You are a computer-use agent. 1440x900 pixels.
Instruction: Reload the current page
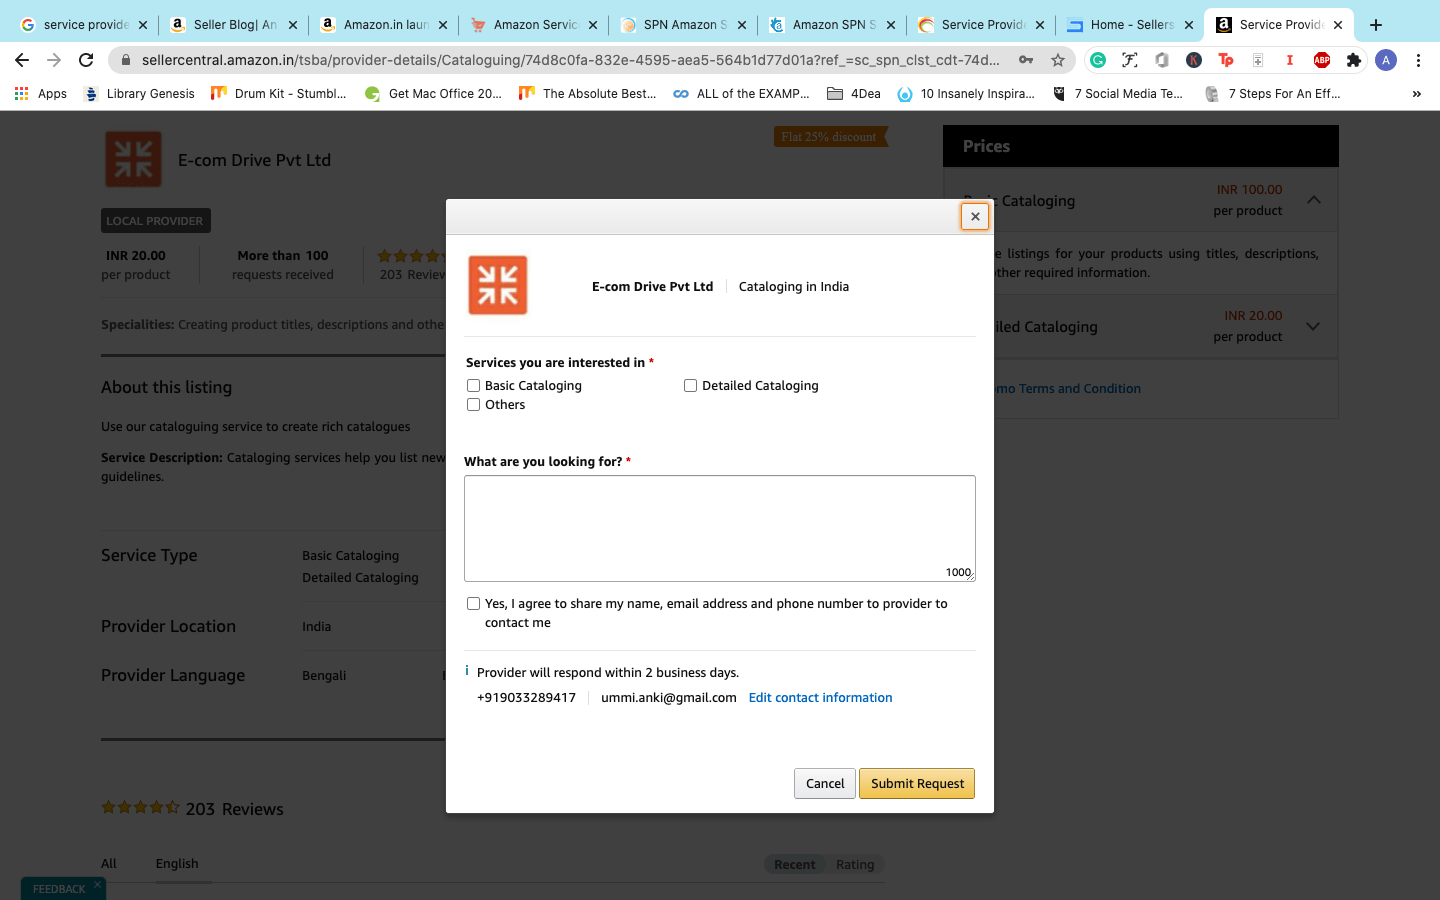click(x=86, y=60)
